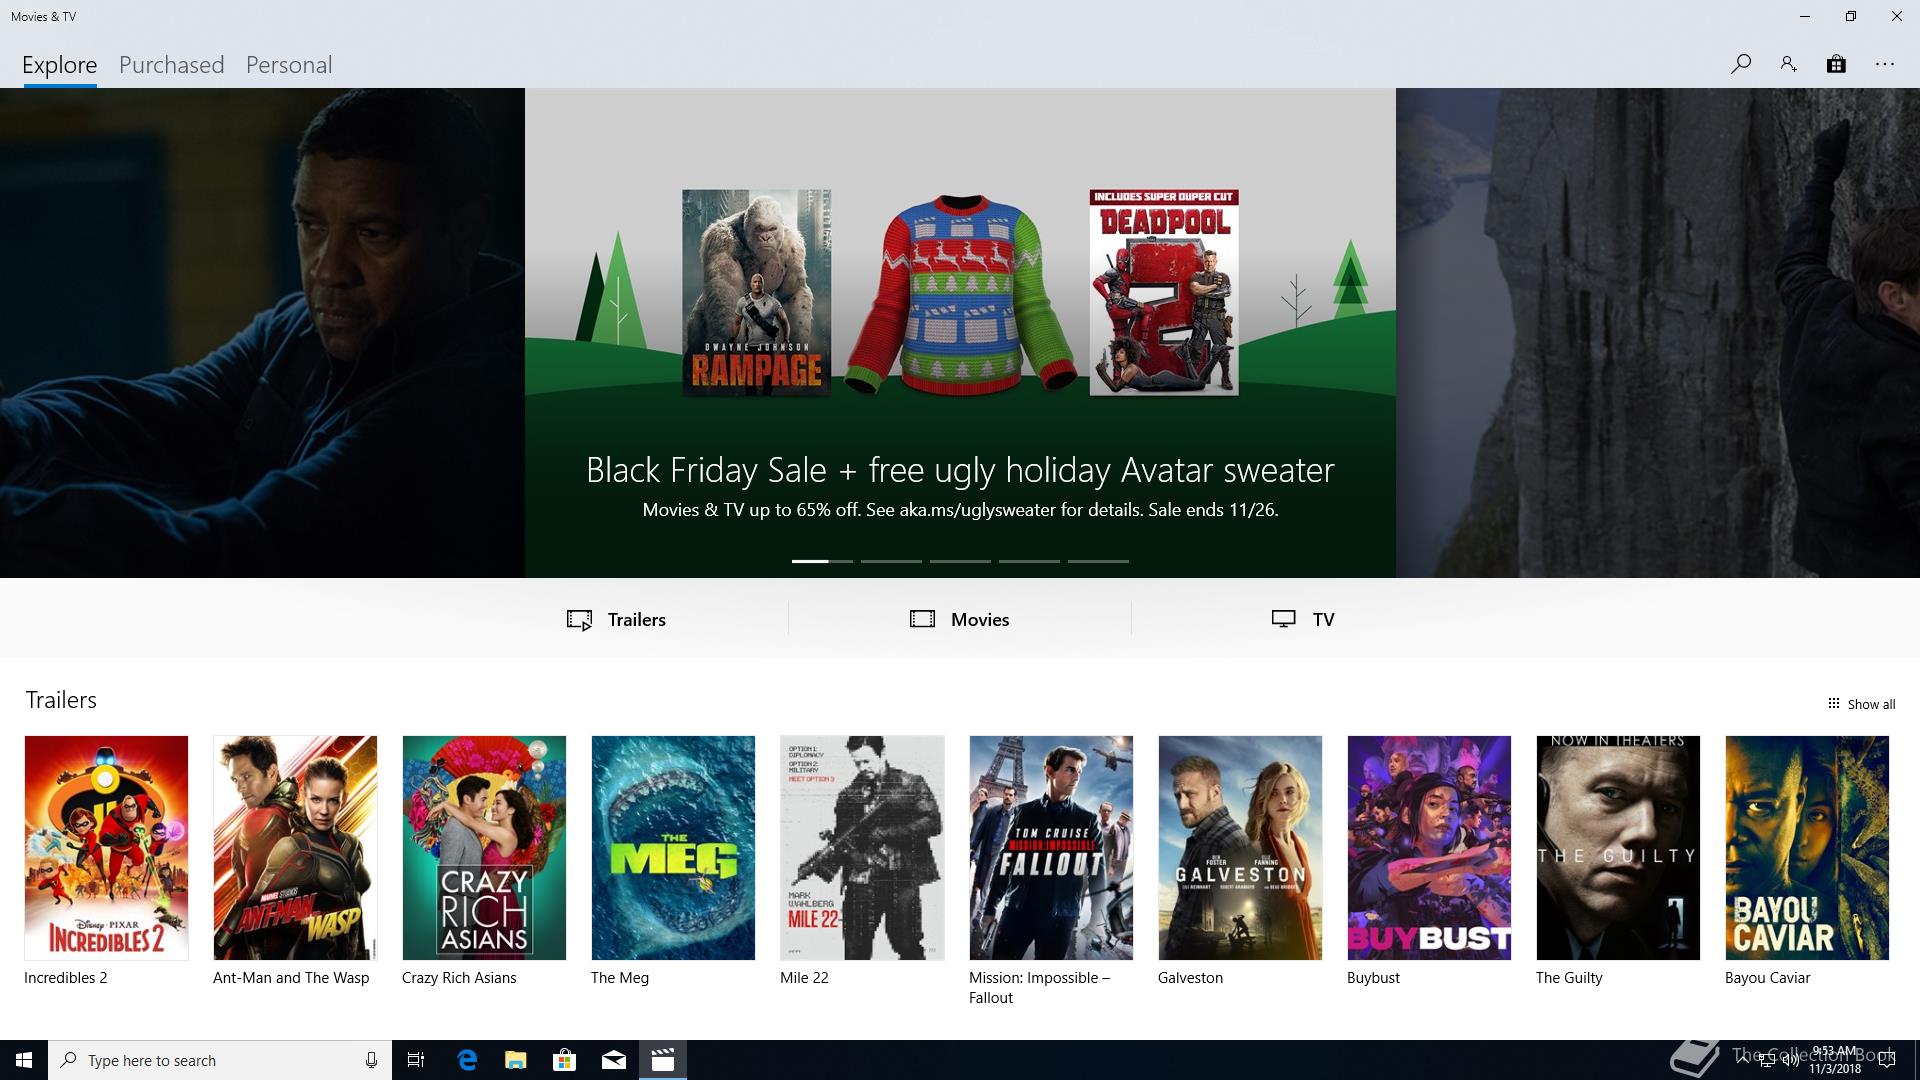Open the account sign-in icon
This screenshot has height=1080, width=1920.
click(1788, 64)
